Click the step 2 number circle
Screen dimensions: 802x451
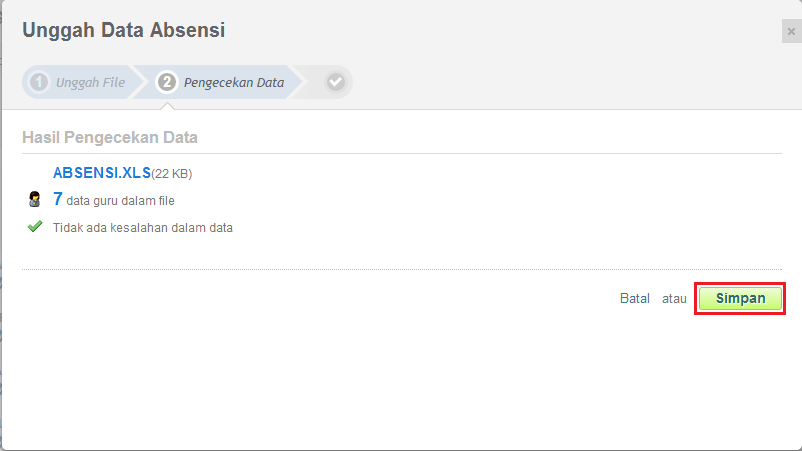(167, 82)
